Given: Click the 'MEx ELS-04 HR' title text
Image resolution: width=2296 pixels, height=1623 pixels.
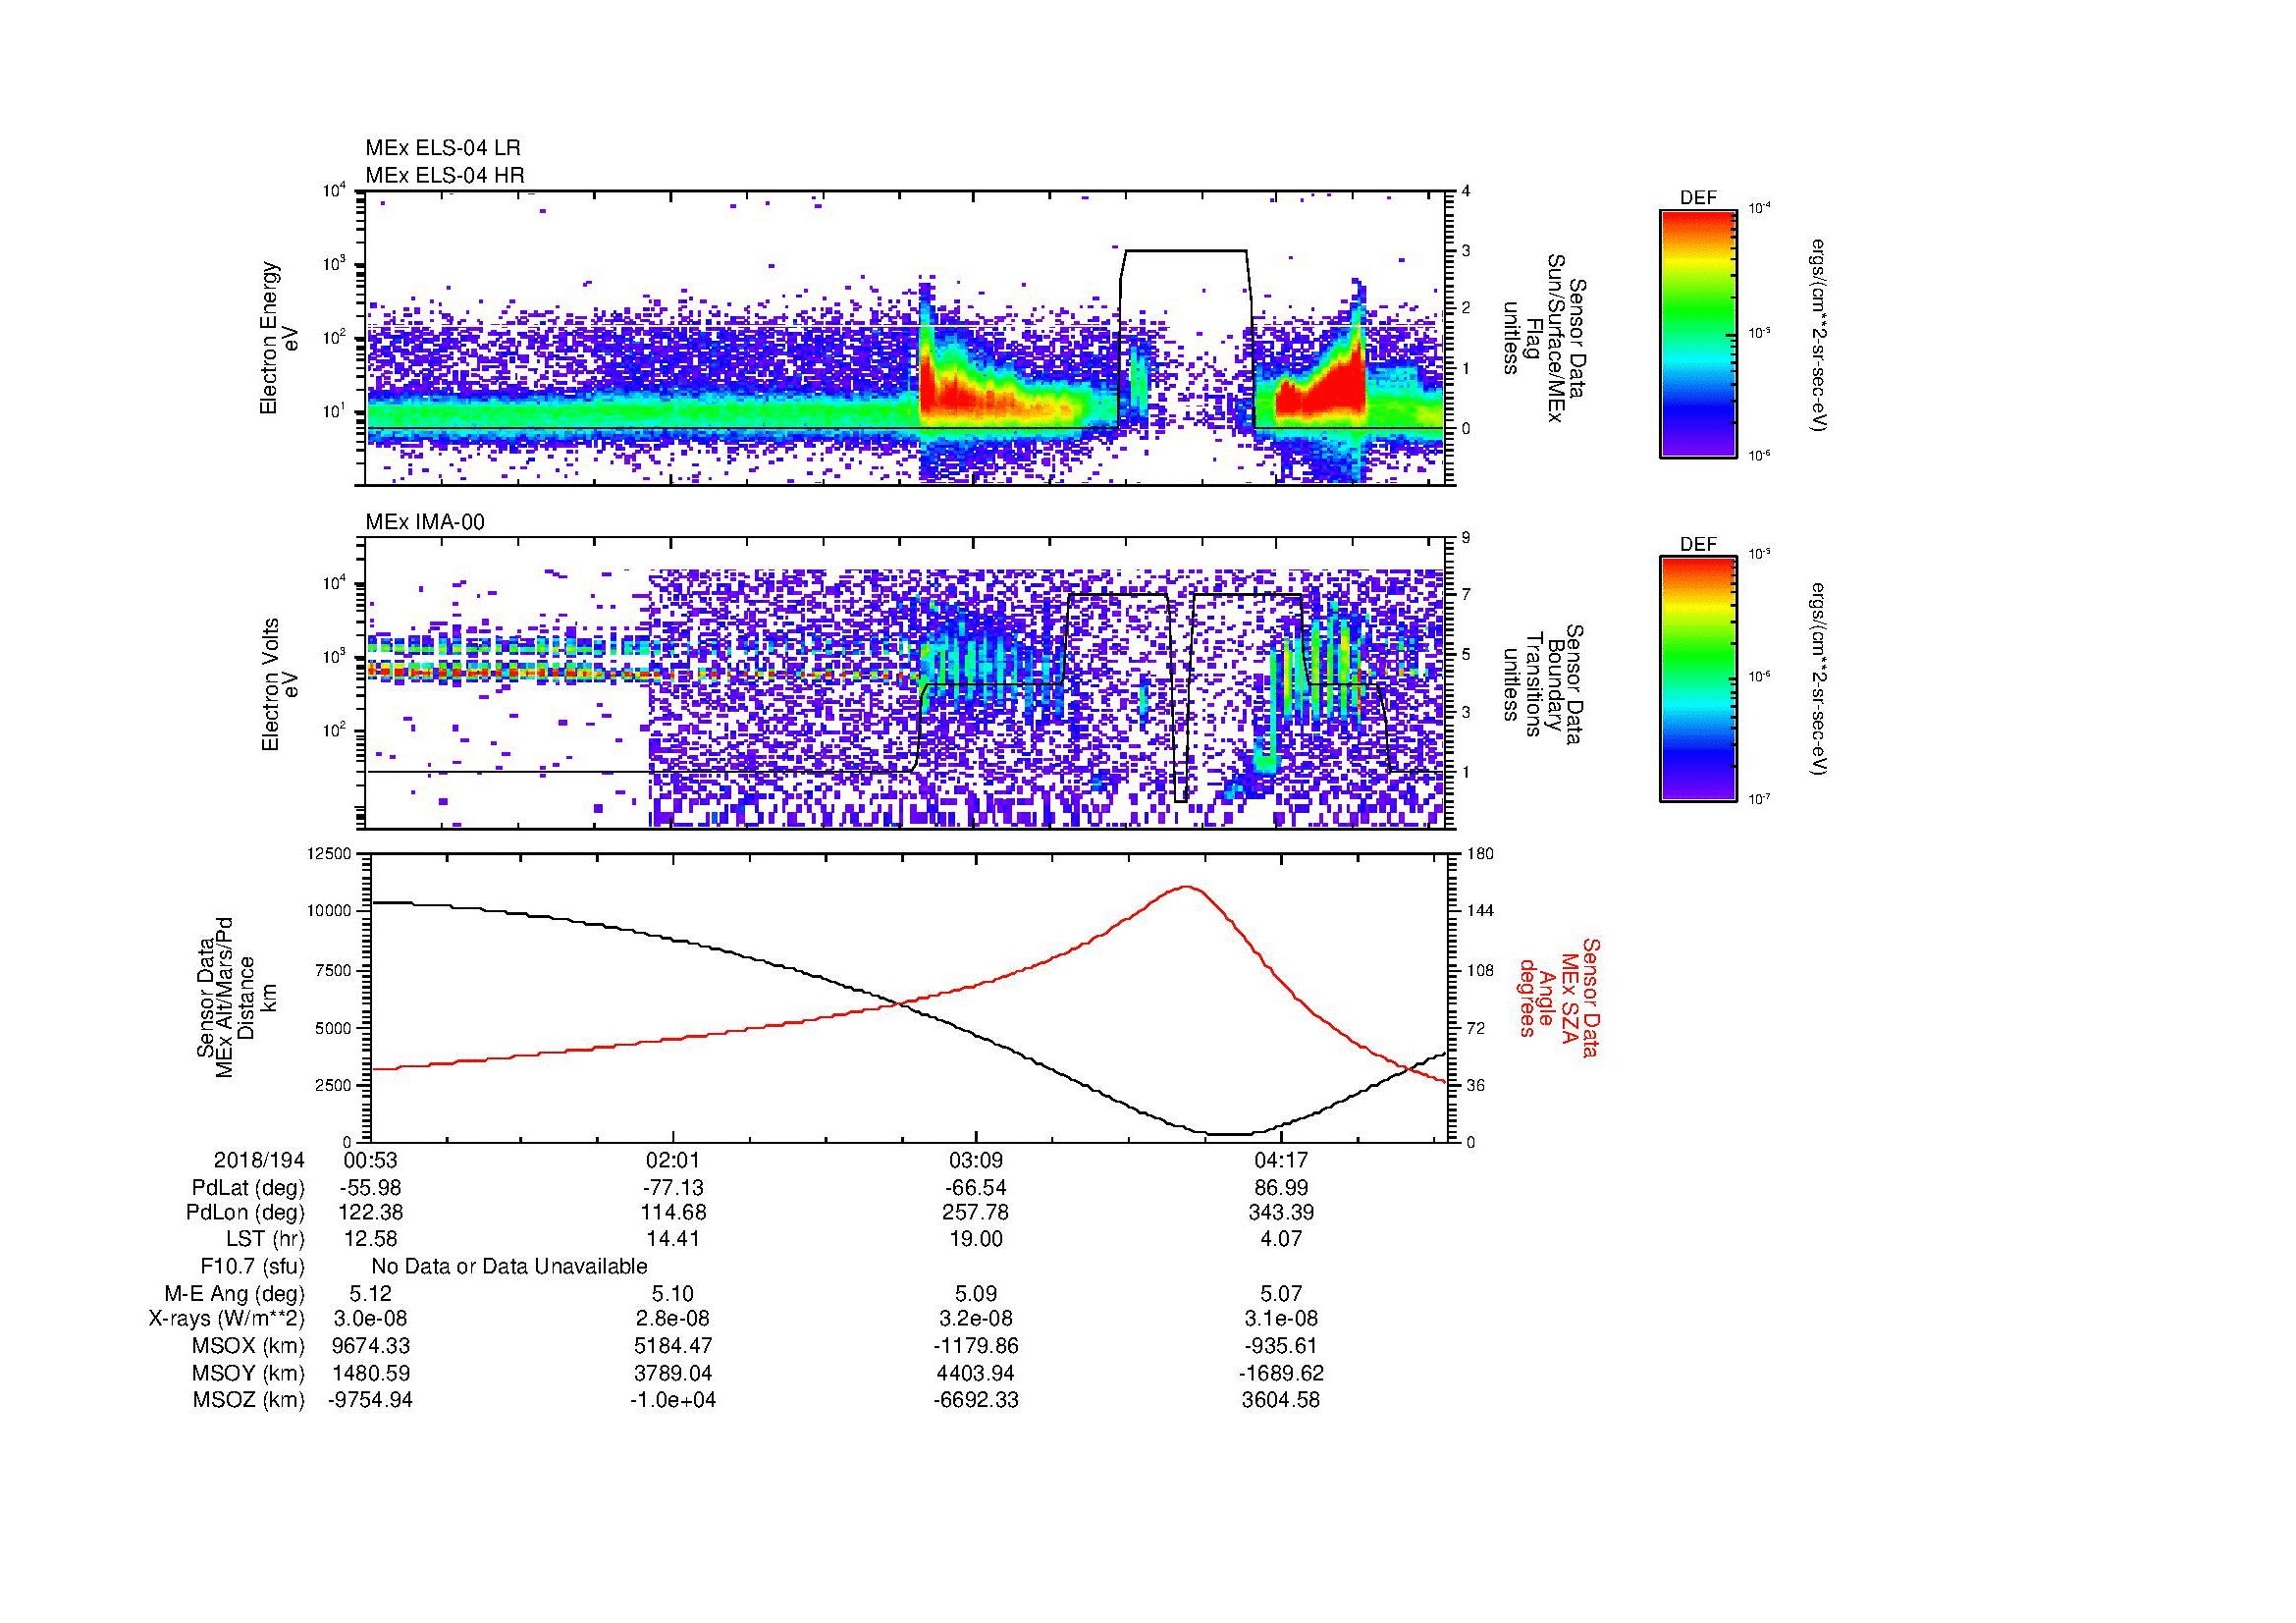Looking at the screenshot, I should (x=444, y=175).
